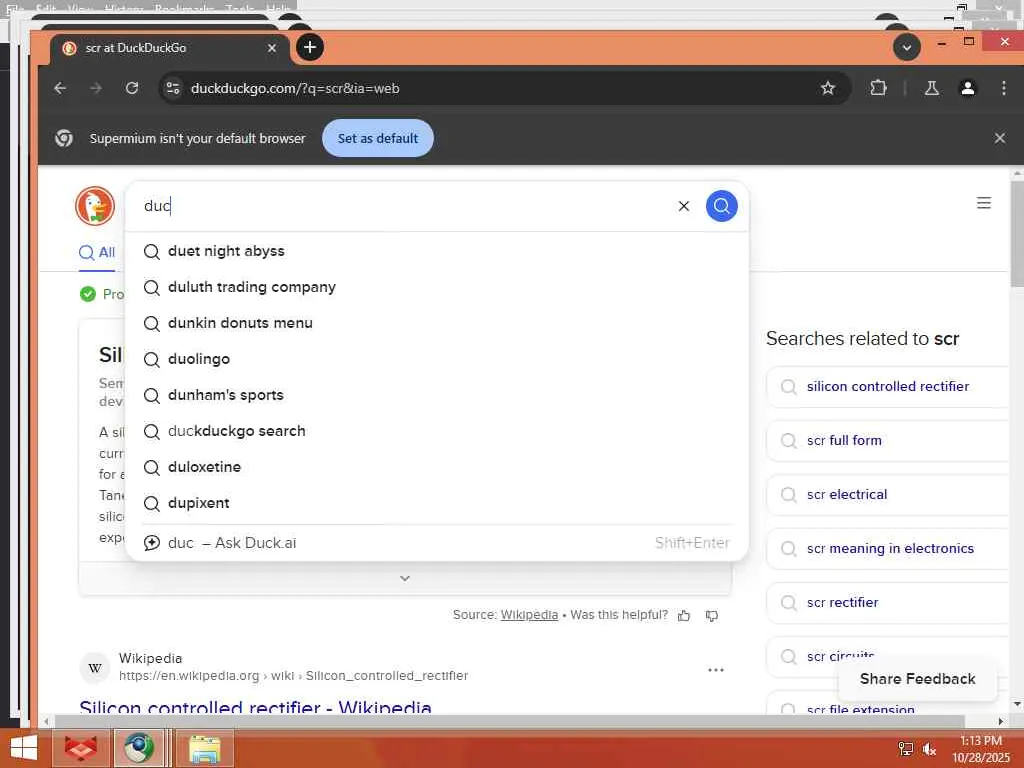Open the browser three-dot menu
The height and width of the screenshot is (768, 1024).
[x=1004, y=88]
